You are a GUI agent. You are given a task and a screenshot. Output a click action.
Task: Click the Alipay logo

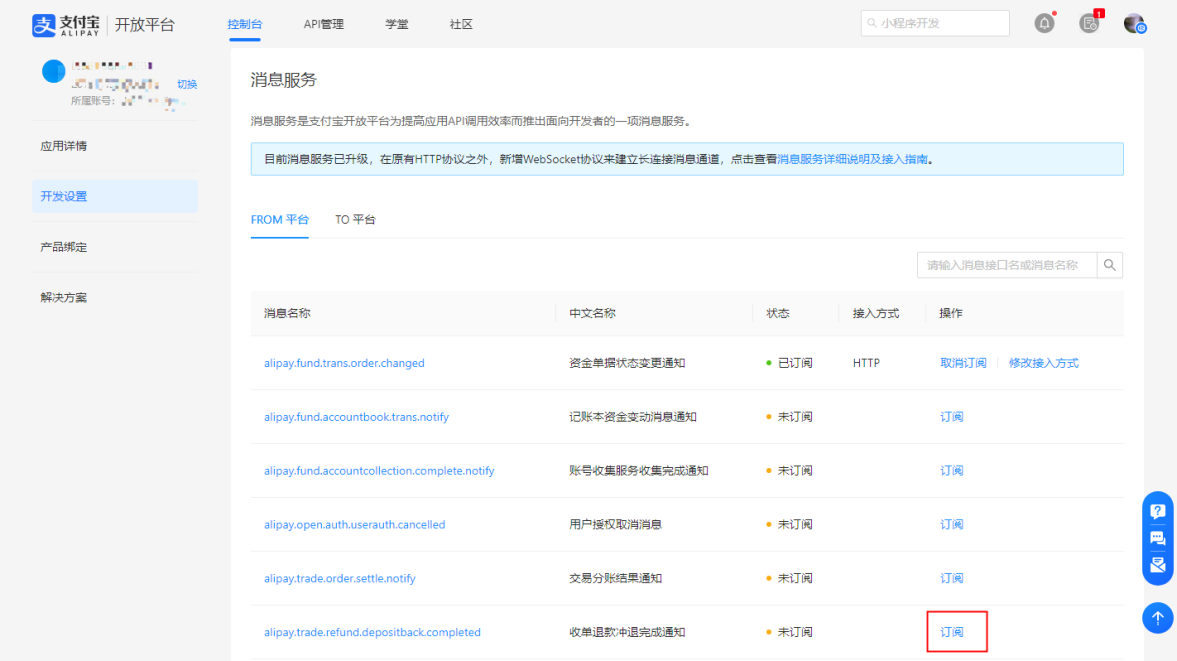coord(66,25)
